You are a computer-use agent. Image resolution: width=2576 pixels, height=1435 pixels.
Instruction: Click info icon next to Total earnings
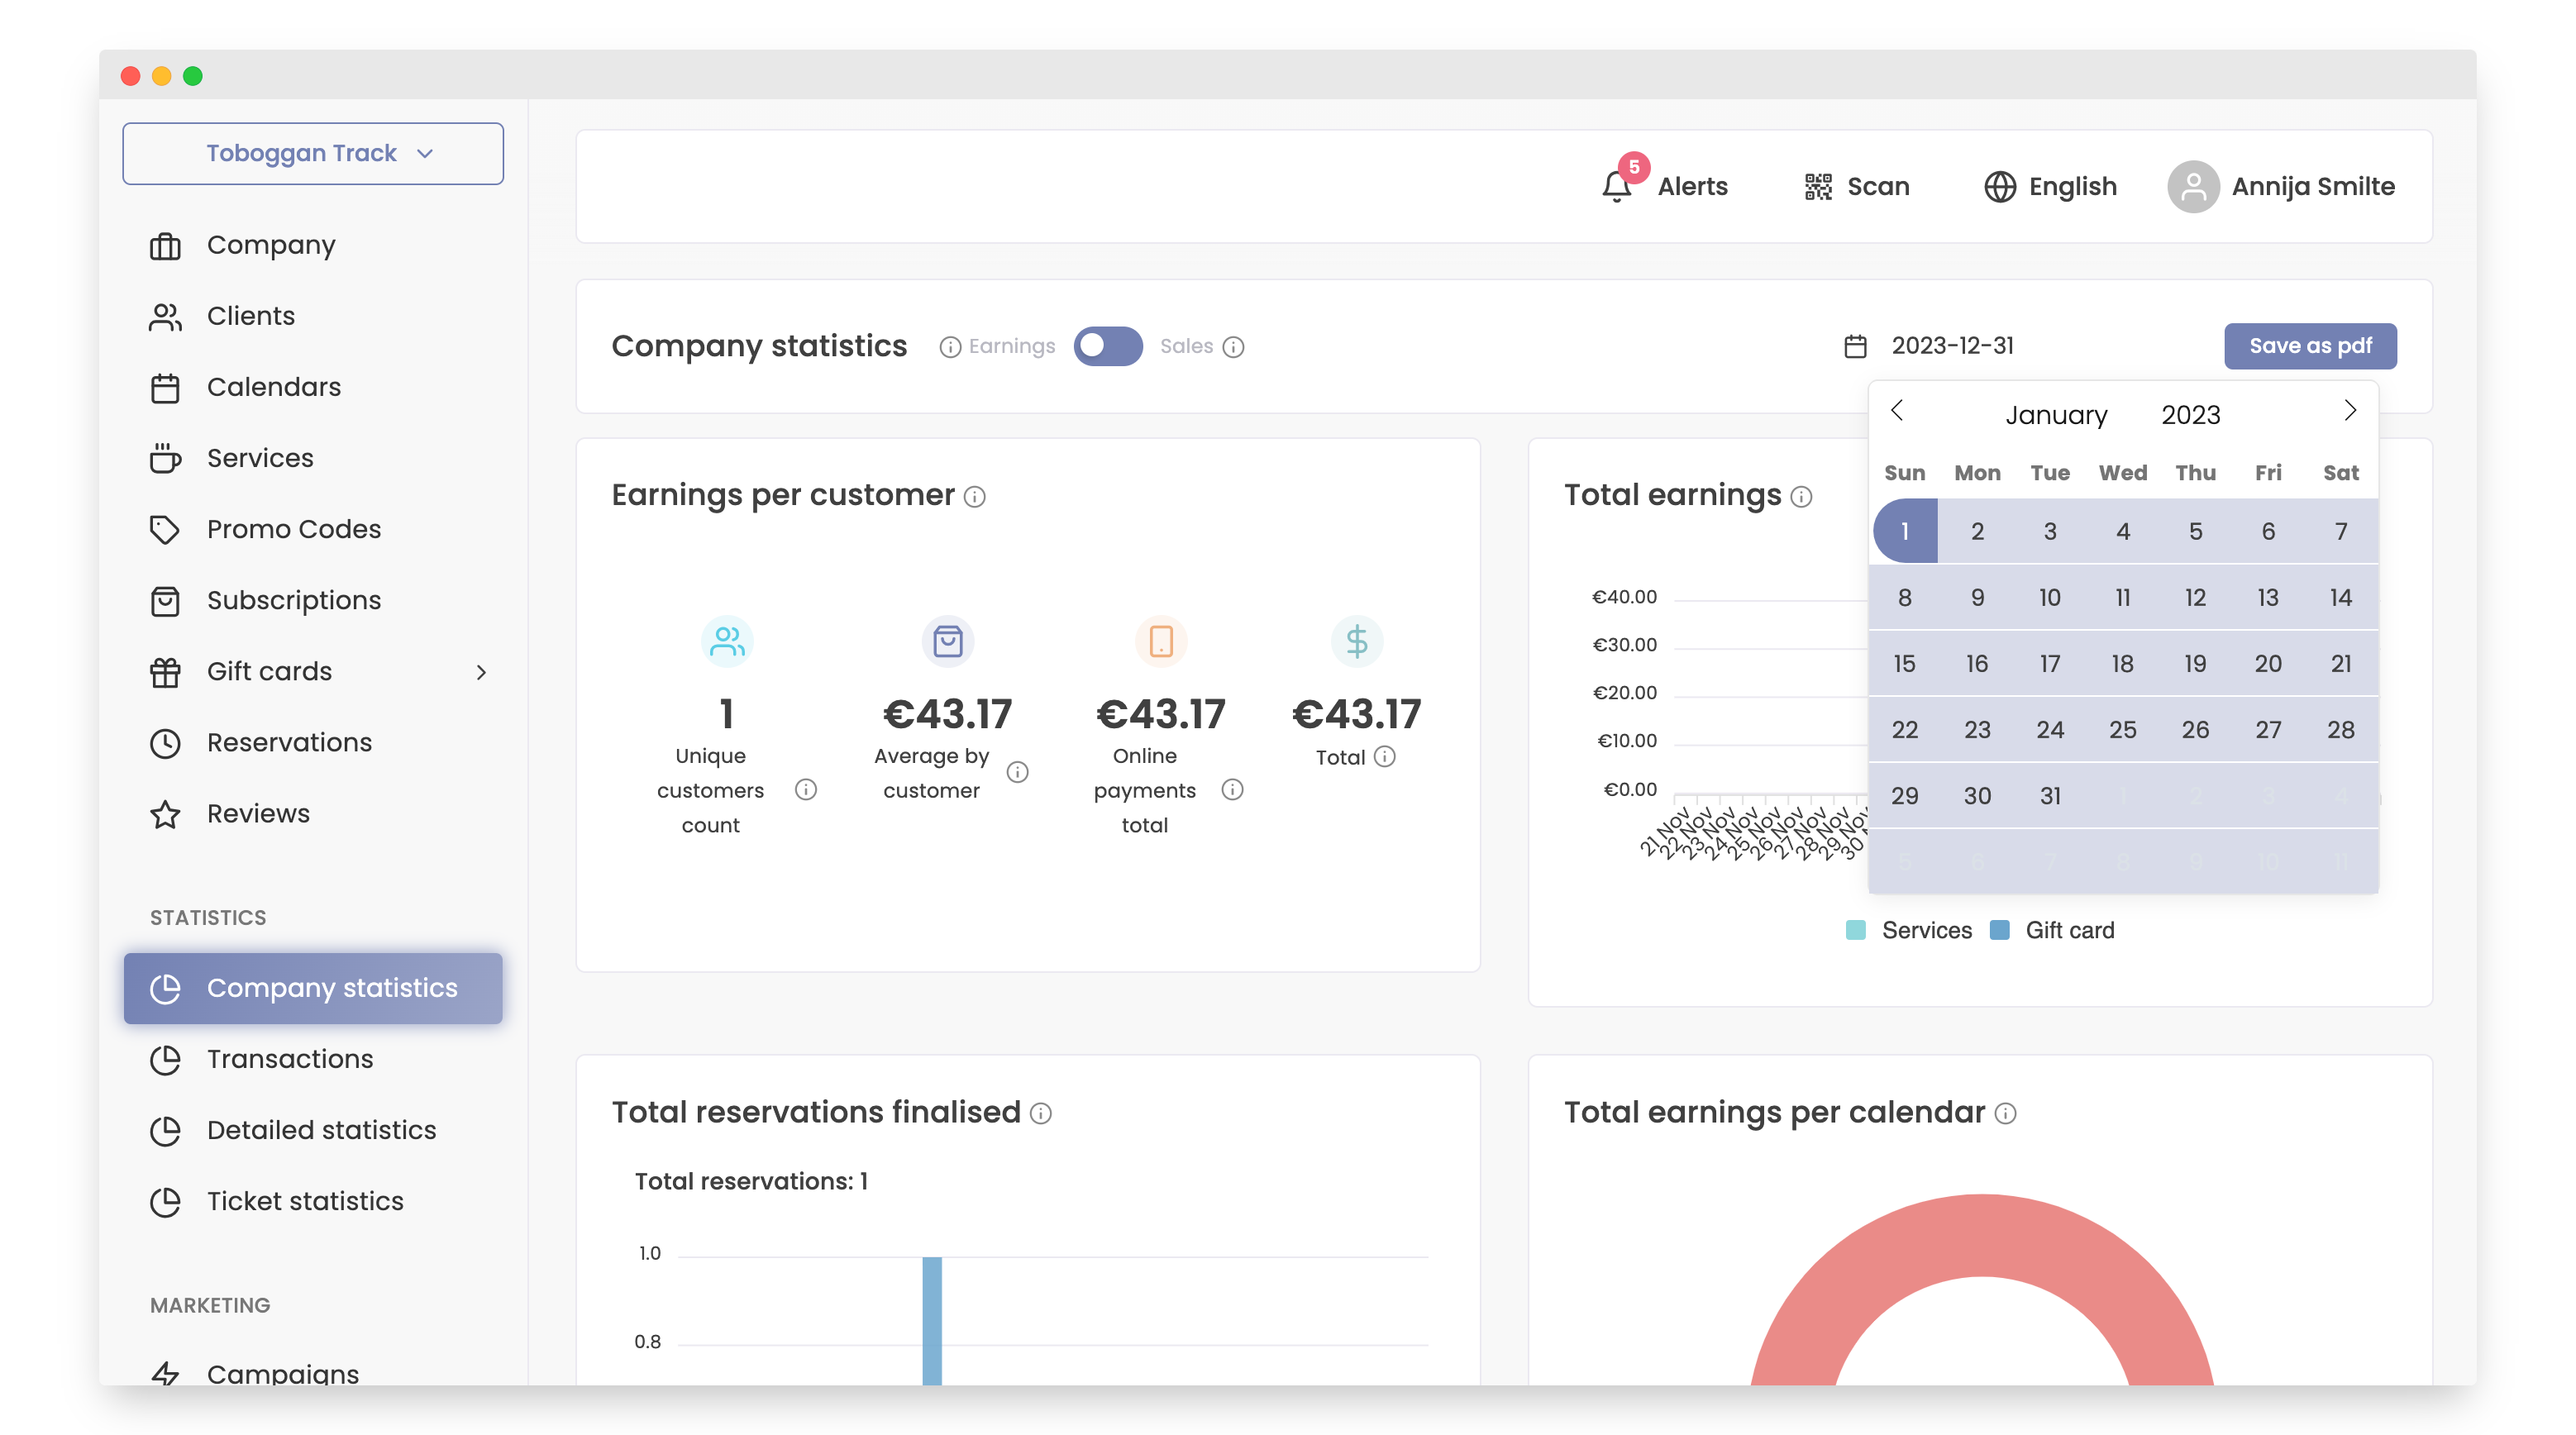pos(1801,497)
